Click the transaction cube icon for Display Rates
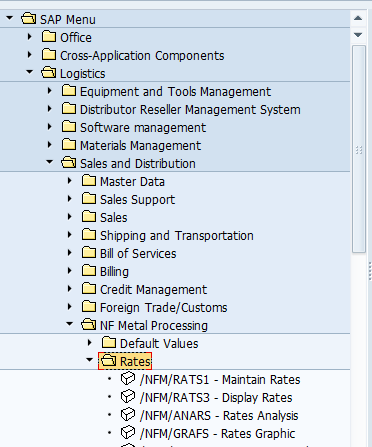Image resolution: width=372 pixels, height=447 pixels. tap(128, 397)
